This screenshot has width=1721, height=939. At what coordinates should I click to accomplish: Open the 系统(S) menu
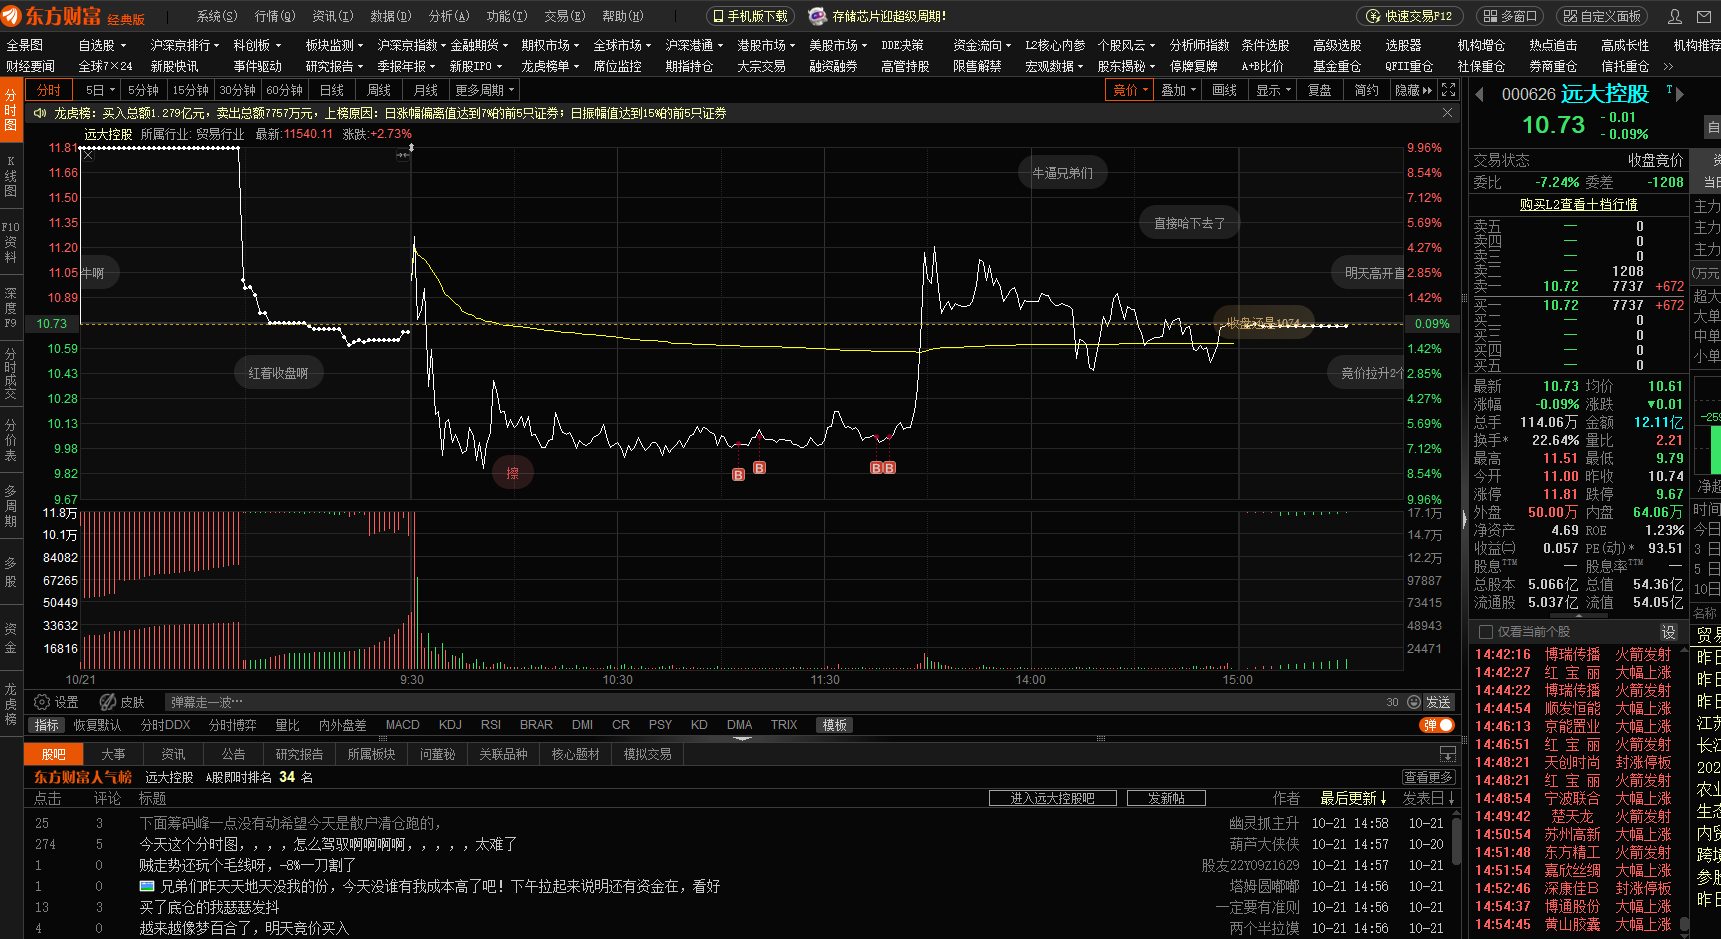coord(217,16)
